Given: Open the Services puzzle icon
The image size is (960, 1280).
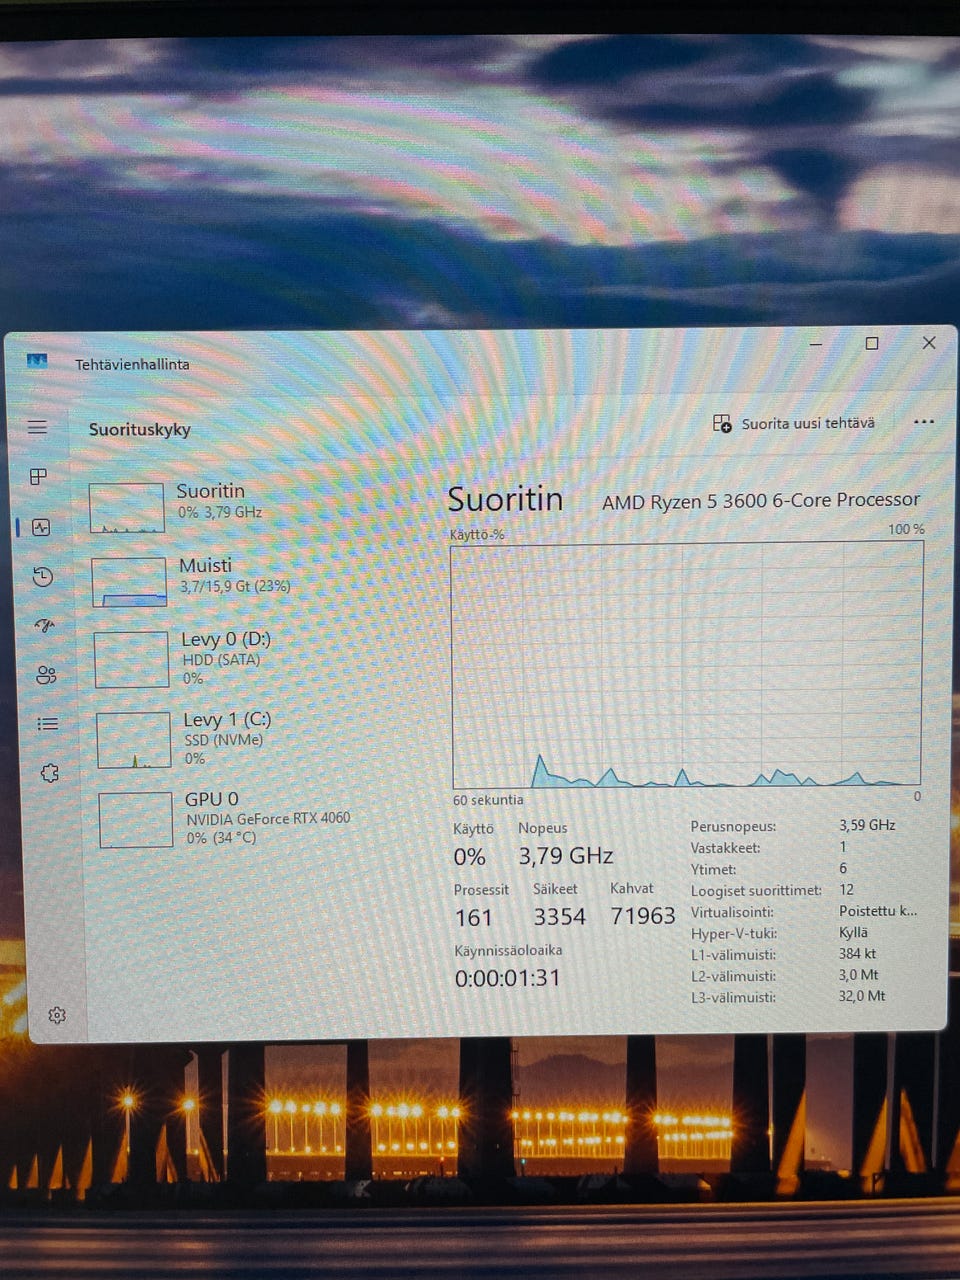Looking at the screenshot, I should (x=49, y=773).
